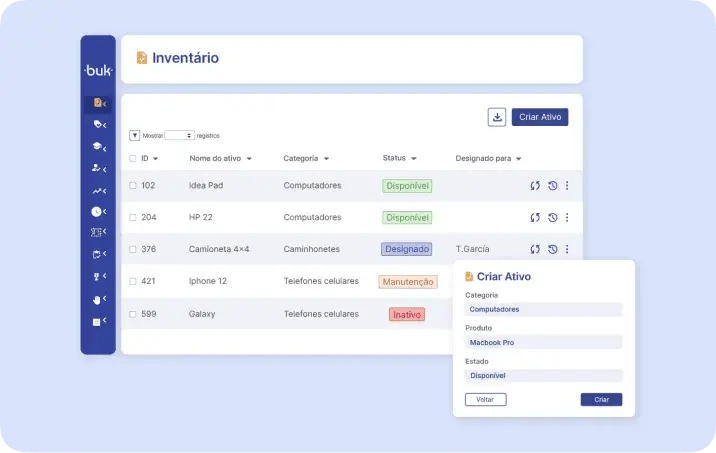Open the Mostrar registros count dropdown
Screen dimensions: 716x453
pos(179,136)
